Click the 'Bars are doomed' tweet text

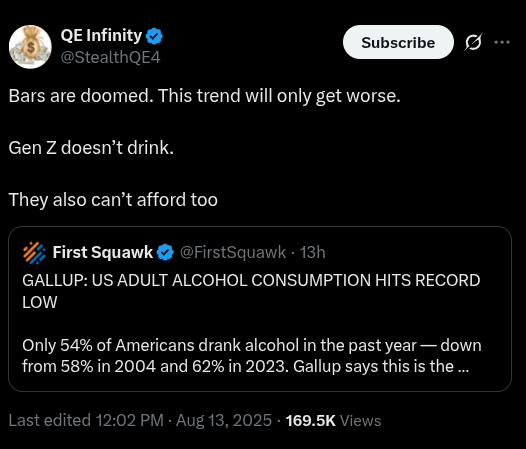(205, 96)
